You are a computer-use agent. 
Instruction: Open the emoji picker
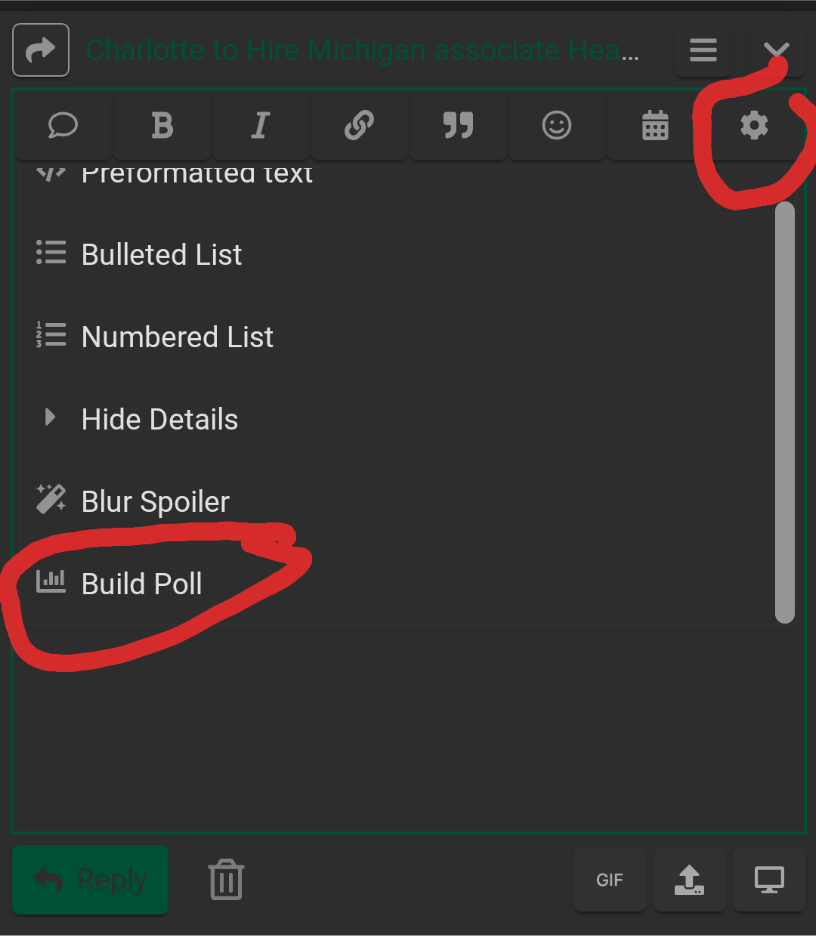(556, 126)
